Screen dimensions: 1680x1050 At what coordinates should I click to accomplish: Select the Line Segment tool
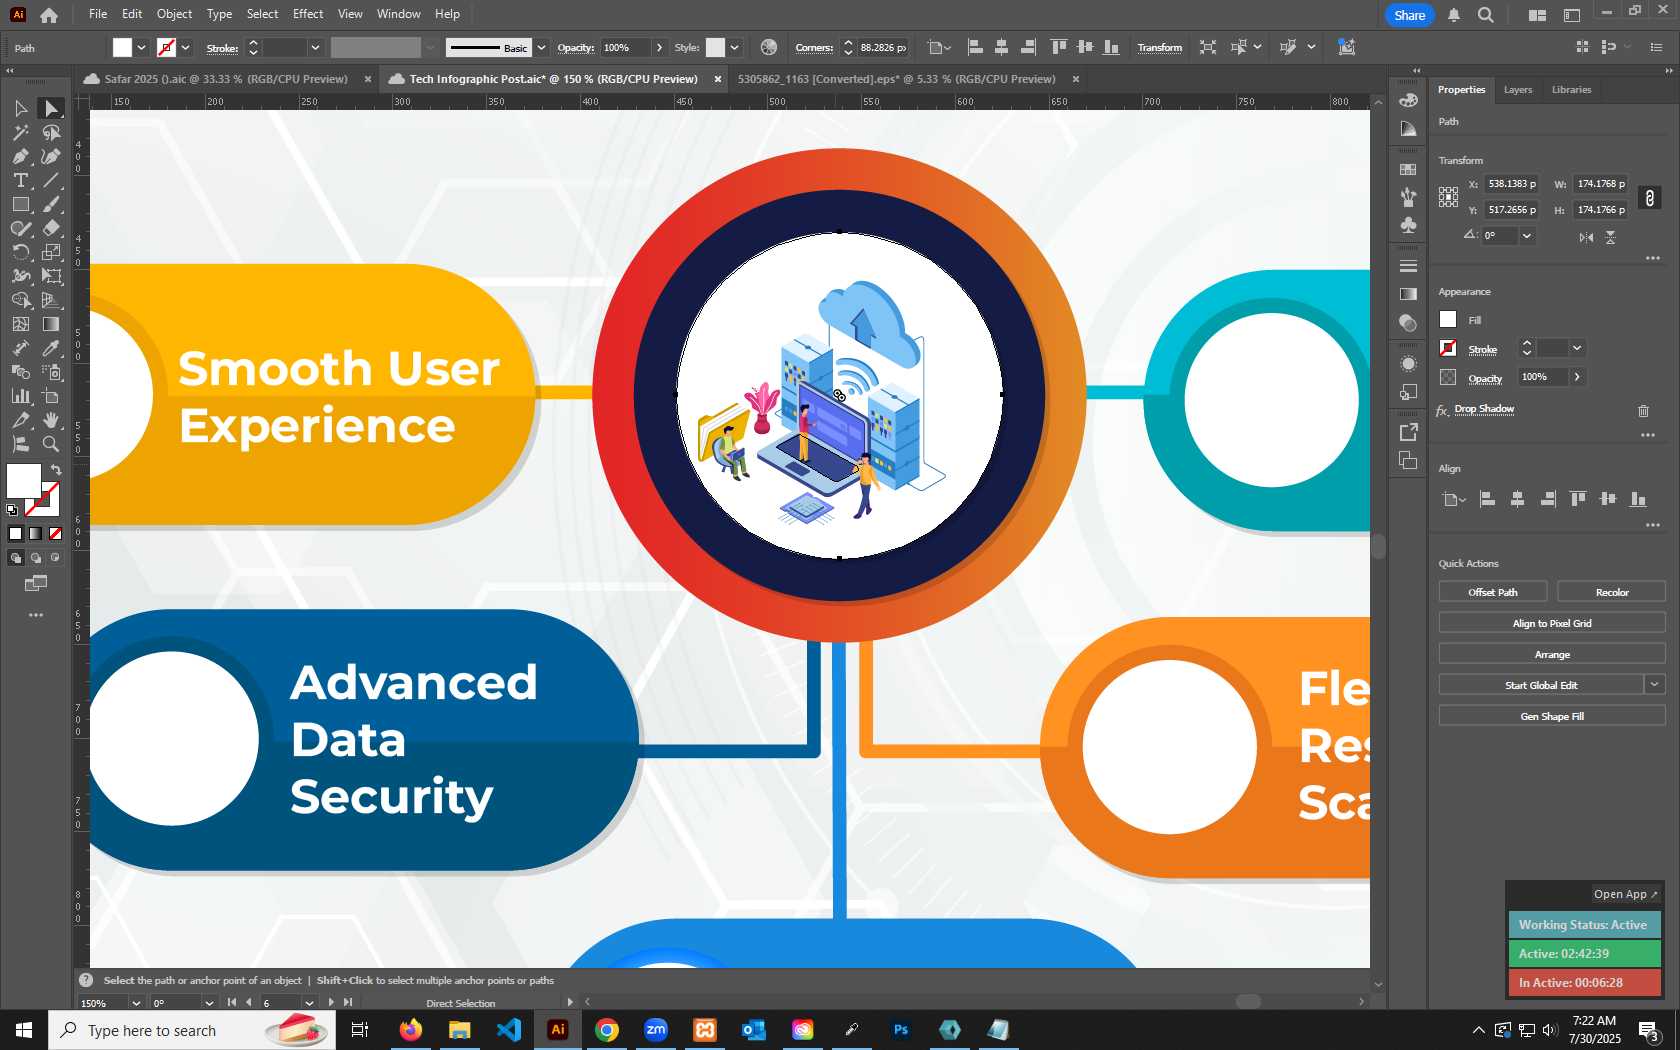click(x=51, y=180)
